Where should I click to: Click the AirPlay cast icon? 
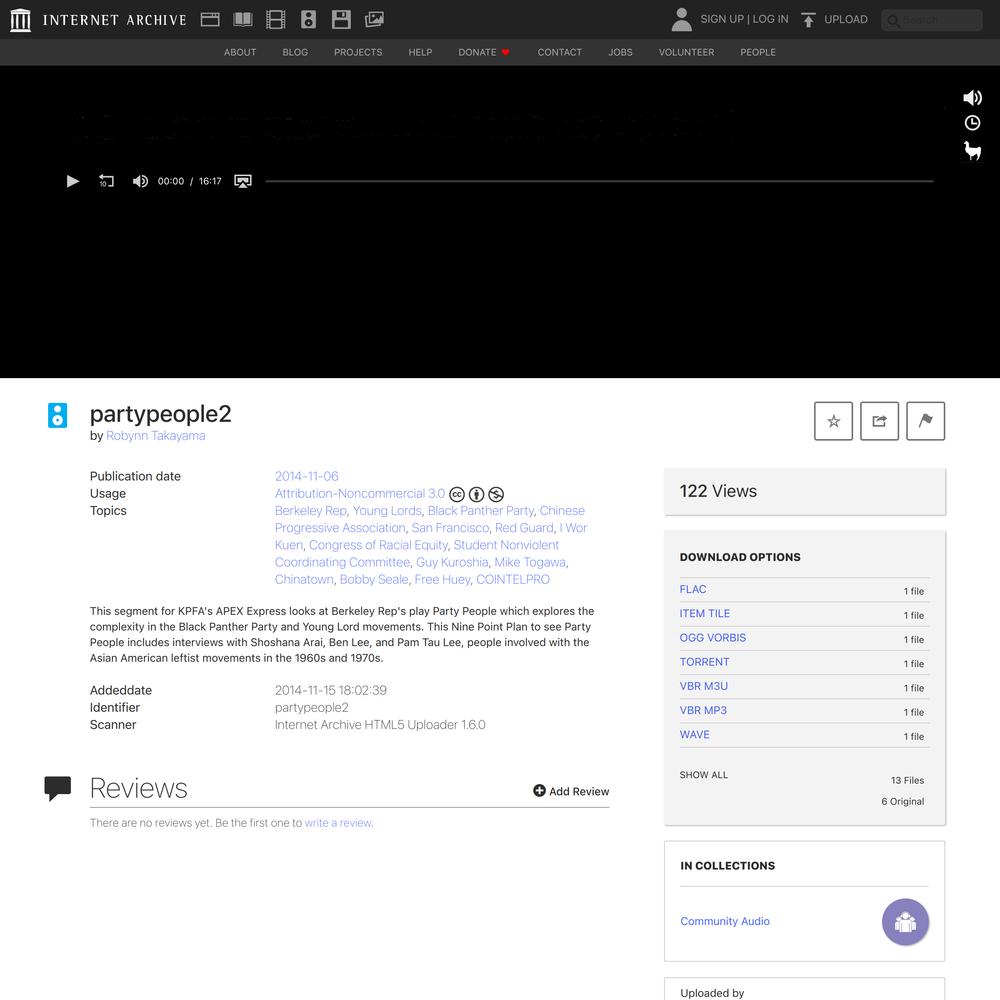243,181
